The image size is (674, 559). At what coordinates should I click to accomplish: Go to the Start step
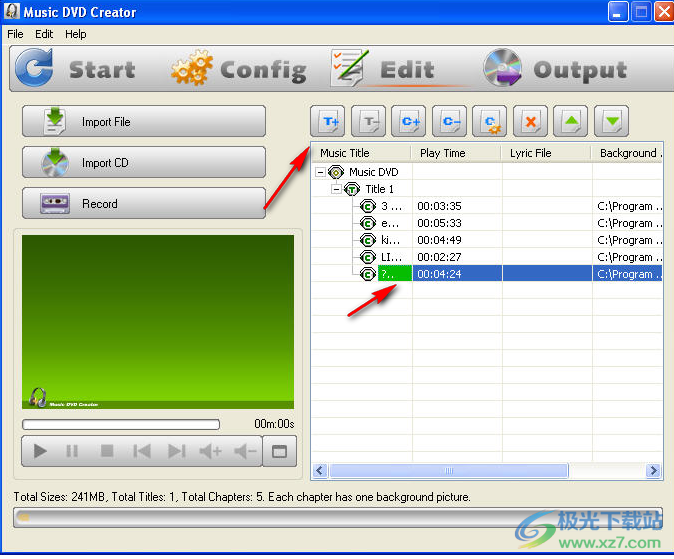tap(75, 69)
